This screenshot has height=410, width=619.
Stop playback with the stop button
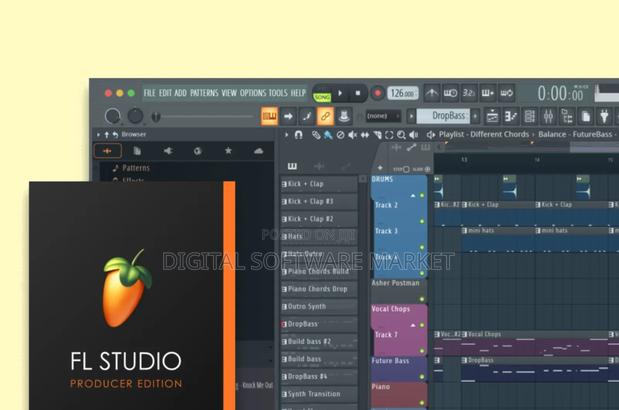358,94
